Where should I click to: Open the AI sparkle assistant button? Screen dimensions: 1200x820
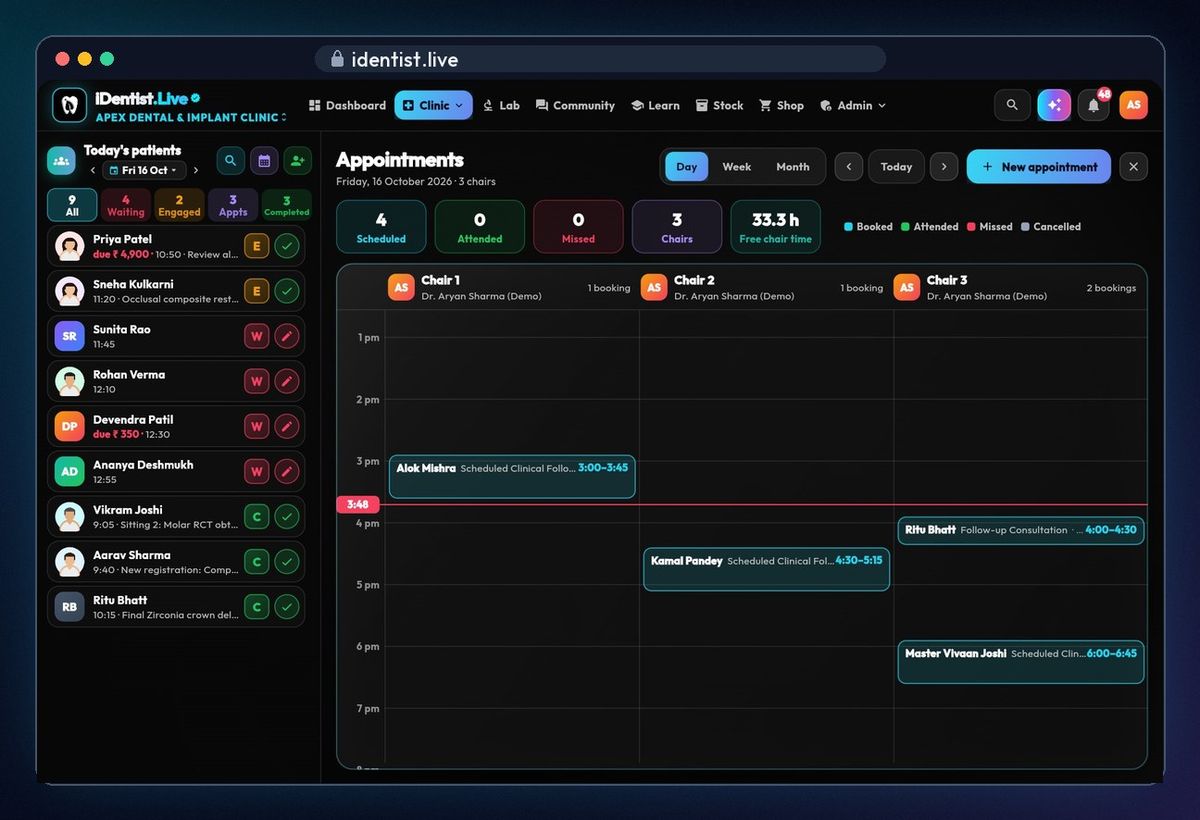pyautogui.click(x=1054, y=105)
